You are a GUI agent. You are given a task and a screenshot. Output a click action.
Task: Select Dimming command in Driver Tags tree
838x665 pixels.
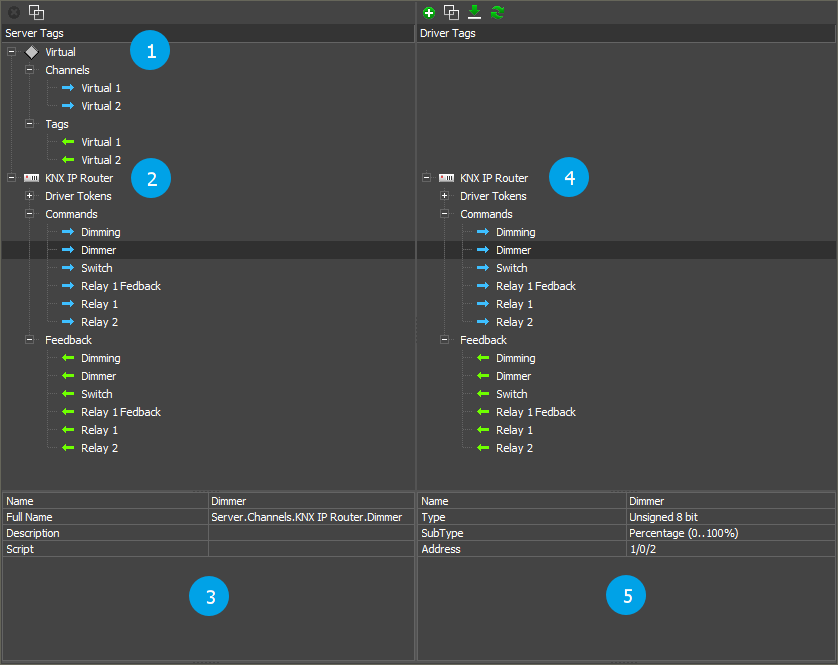(x=515, y=232)
